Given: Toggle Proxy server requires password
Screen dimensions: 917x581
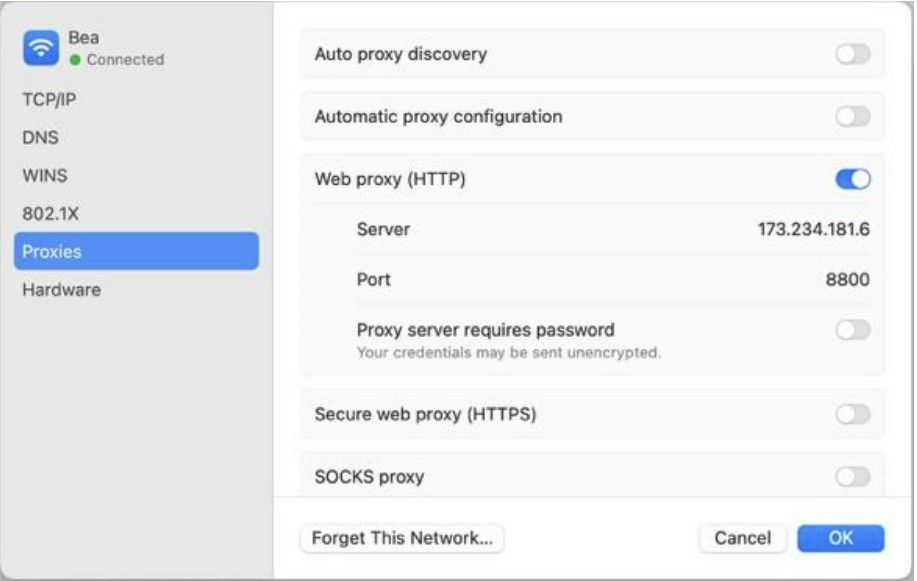Looking at the screenshot, I should (x=853, y=330).
